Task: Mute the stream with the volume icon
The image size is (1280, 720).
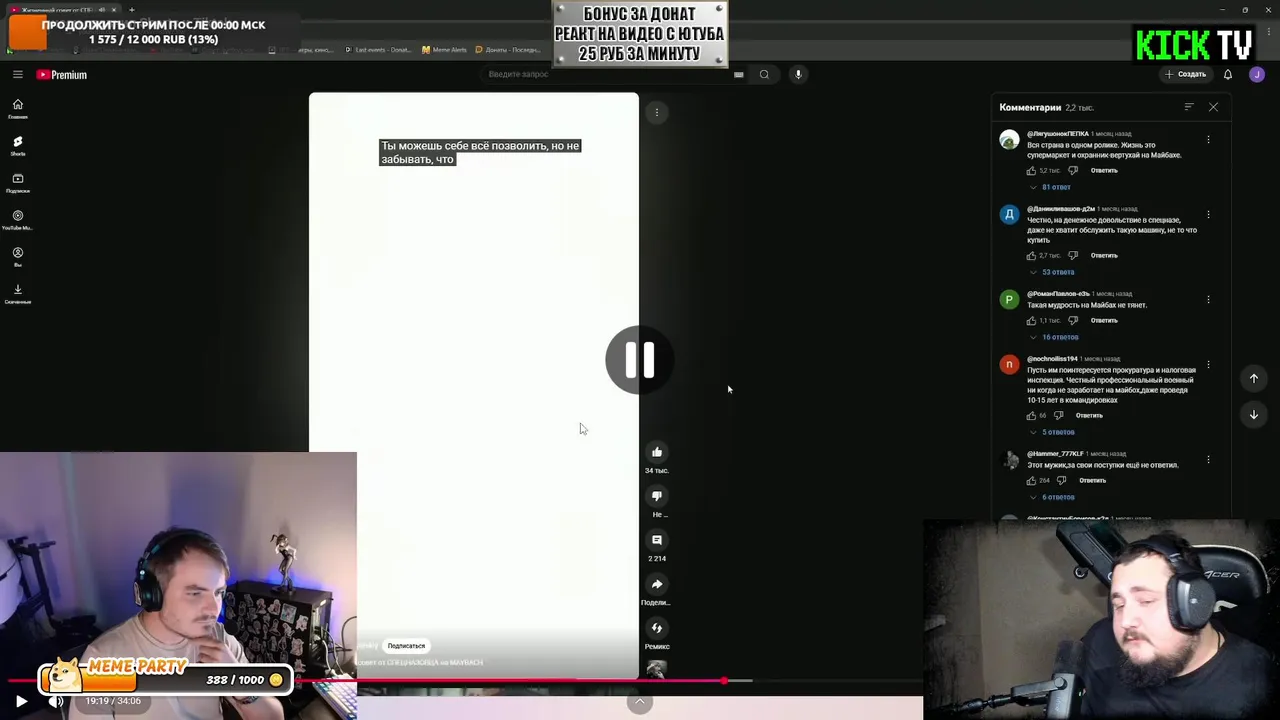Action: pos(56,702)
